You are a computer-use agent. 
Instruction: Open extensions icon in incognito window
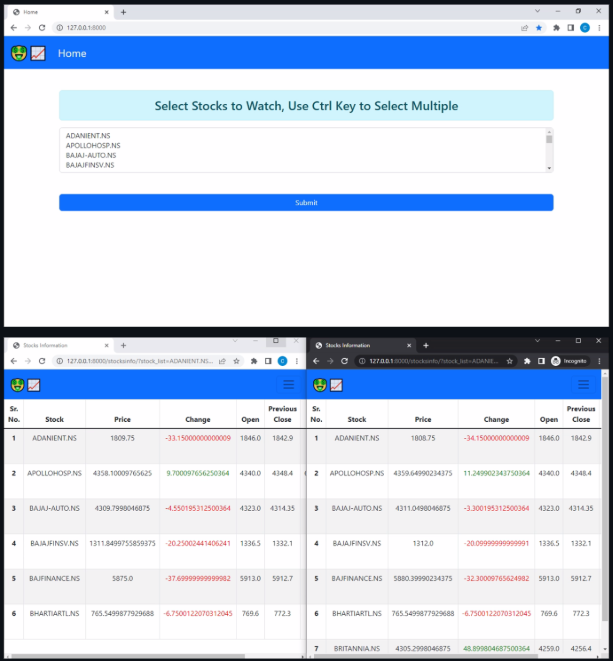click(527, 361)
